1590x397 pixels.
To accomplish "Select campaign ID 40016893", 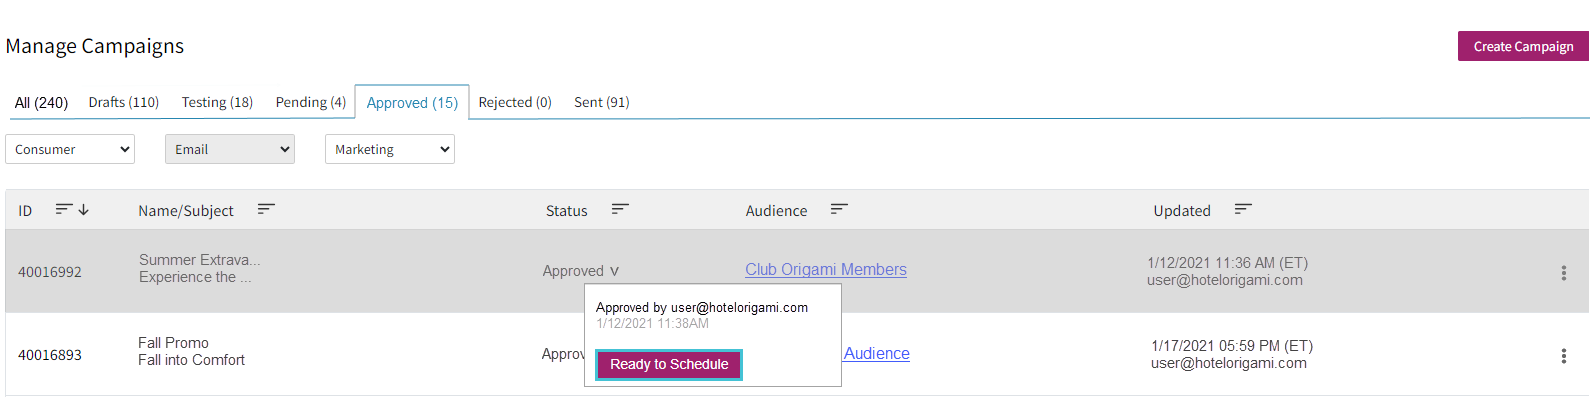I will (x=50, y=355).
